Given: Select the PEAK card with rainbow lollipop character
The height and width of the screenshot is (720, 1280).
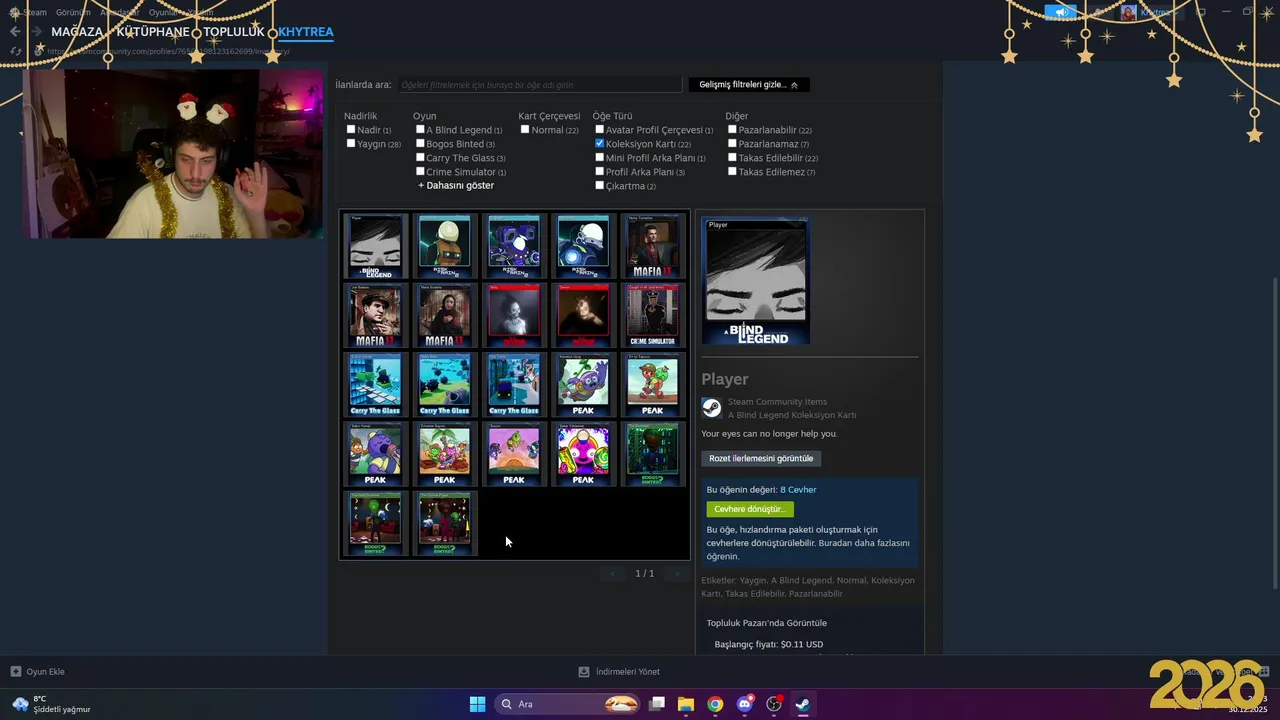Looking at the screenshot, I should pyautogui.click(x=583, y=453).
